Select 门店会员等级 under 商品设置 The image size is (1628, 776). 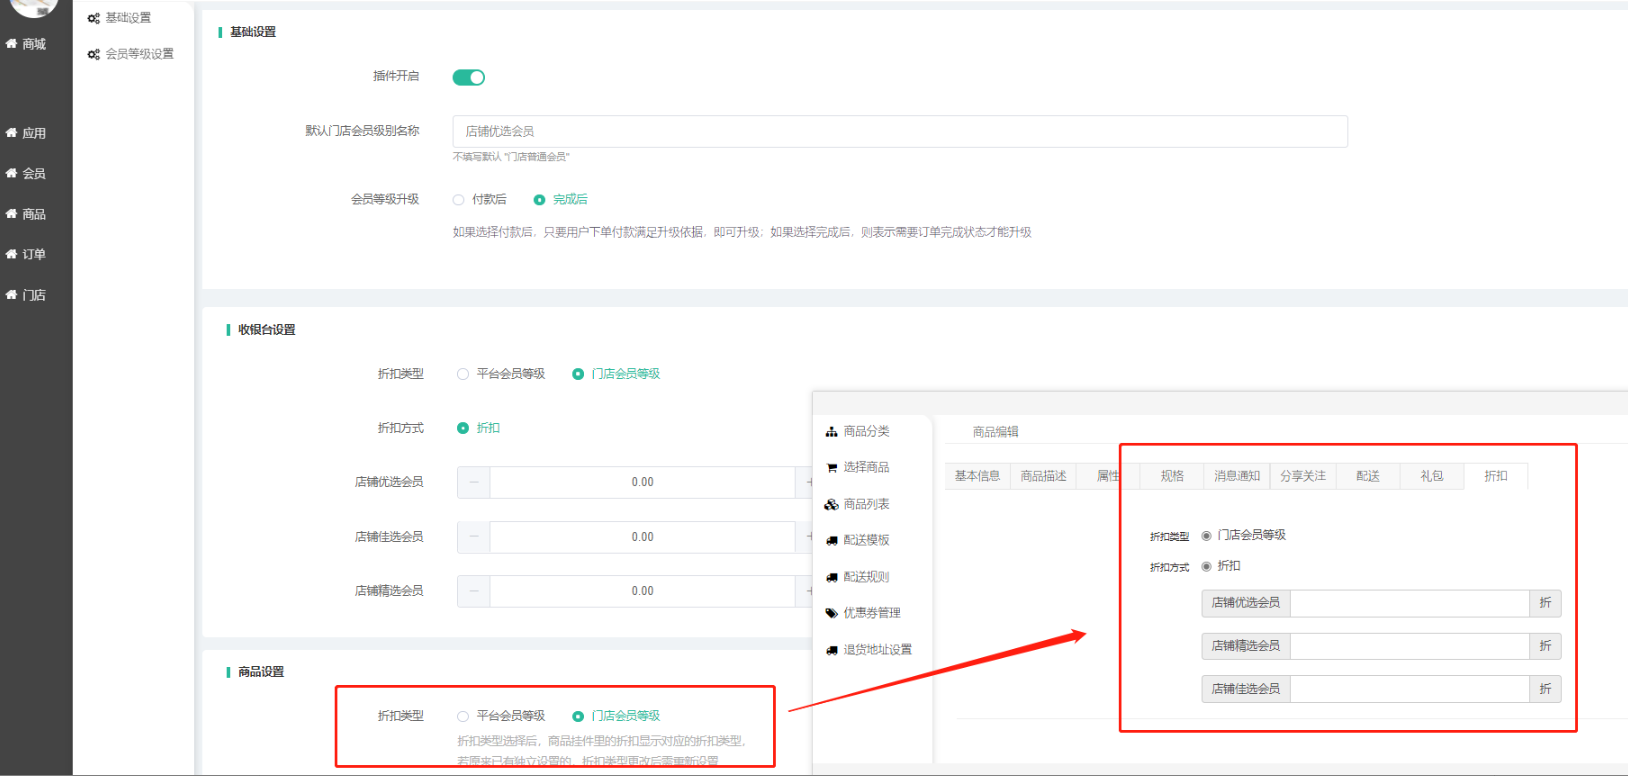tap(578, 716)
